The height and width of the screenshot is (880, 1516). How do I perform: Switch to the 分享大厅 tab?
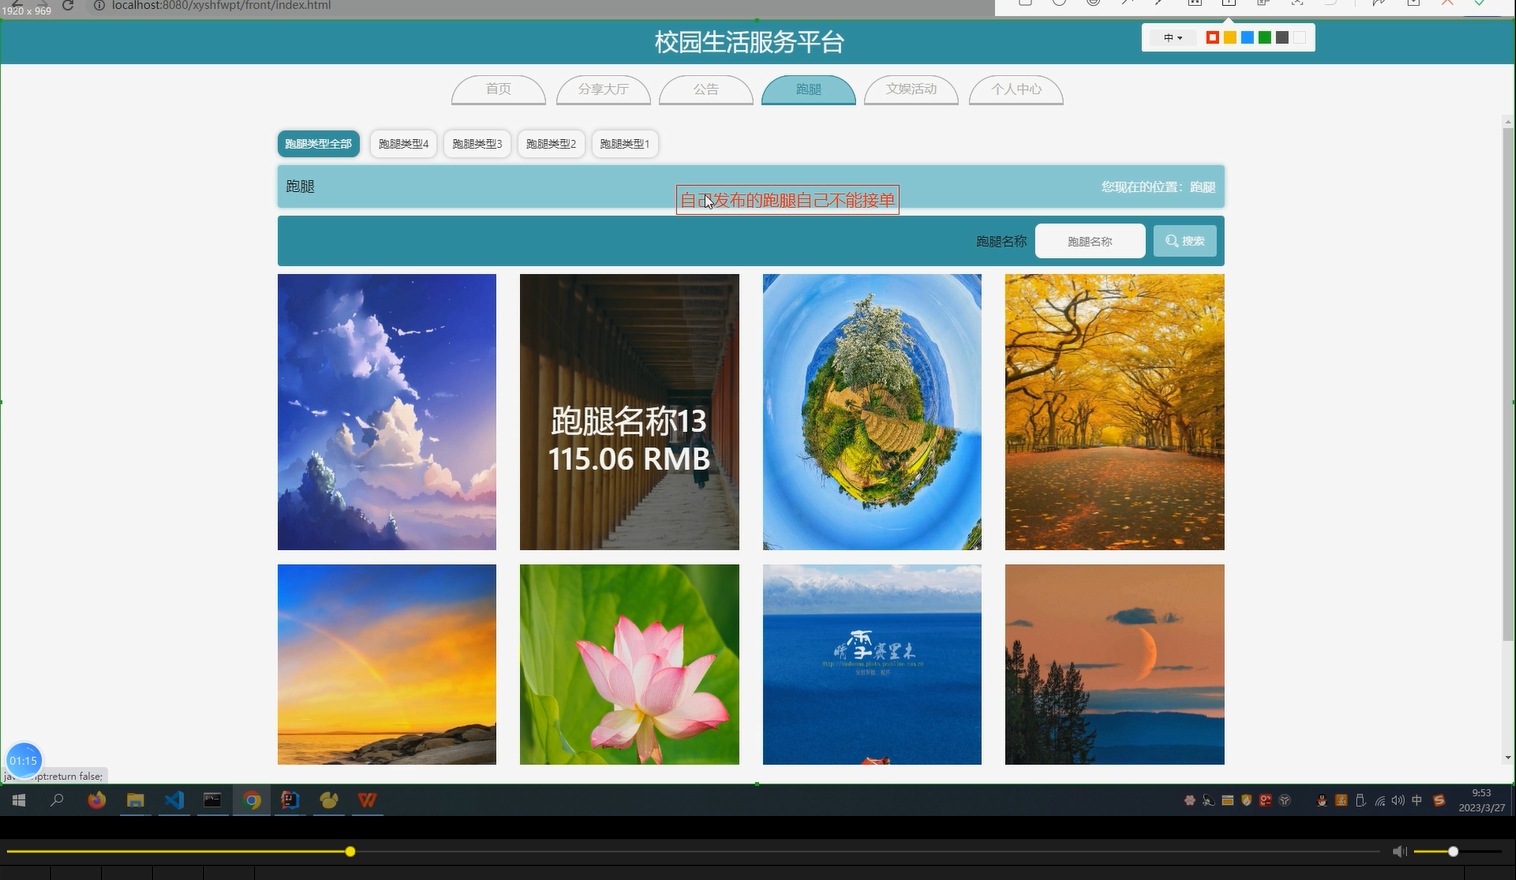pos(603,89)
